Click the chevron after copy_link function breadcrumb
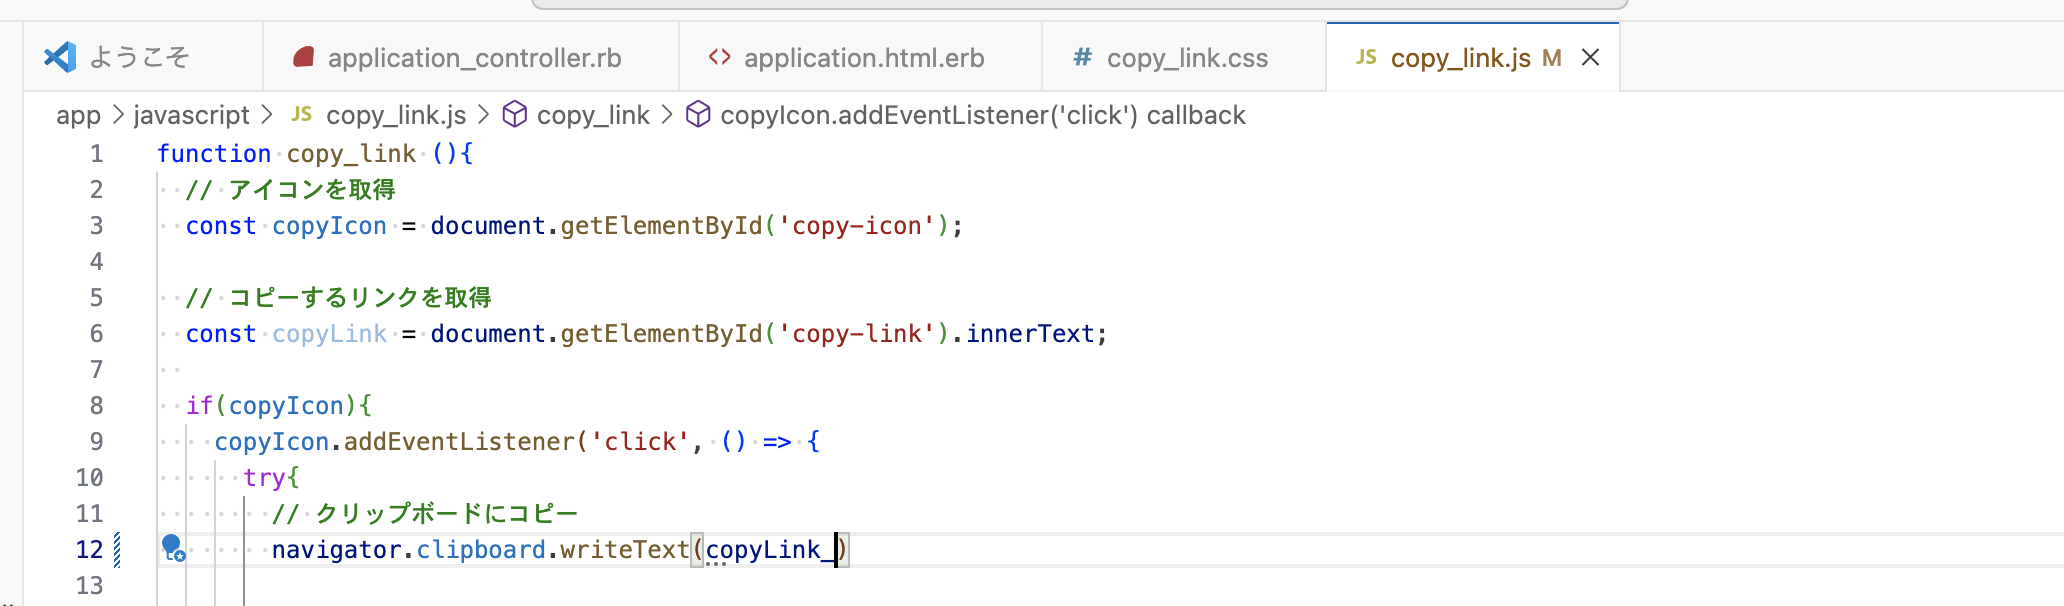The image size is (2064, 606). pos(667,115)
